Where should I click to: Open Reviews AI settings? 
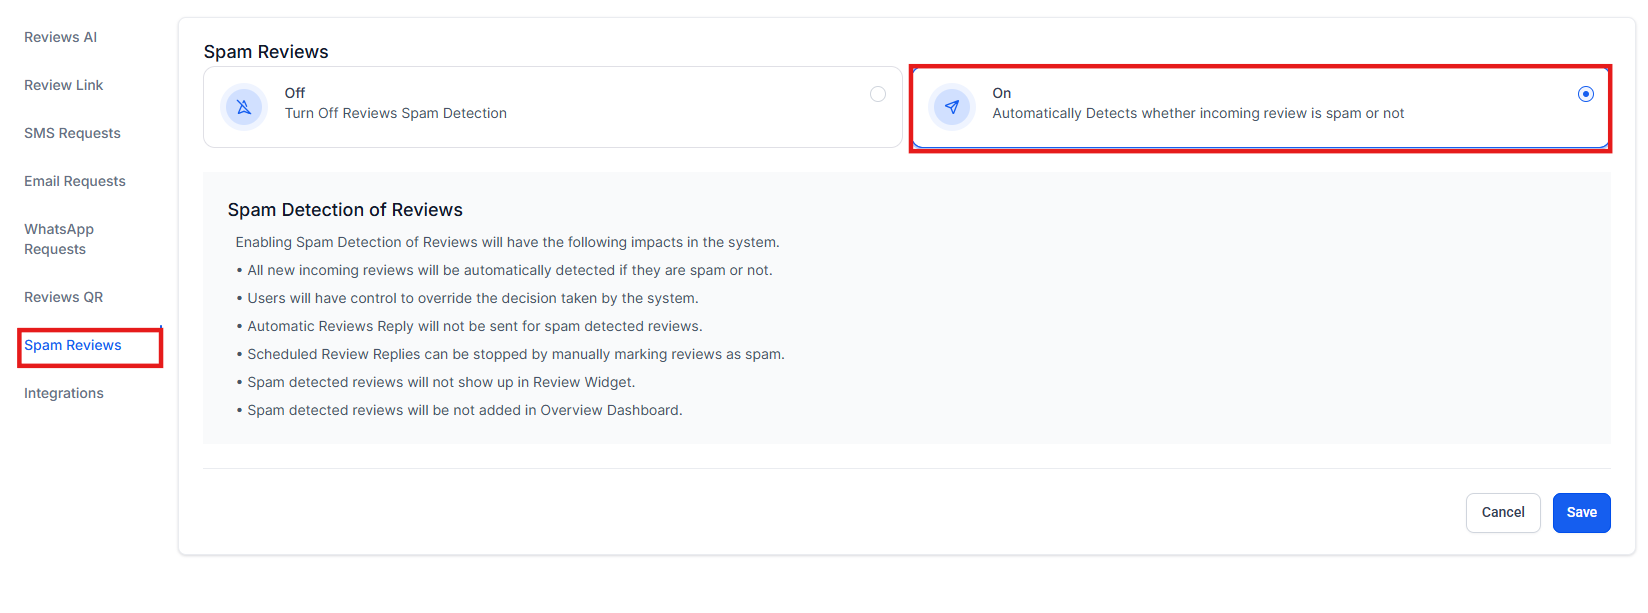click(61, 37)
